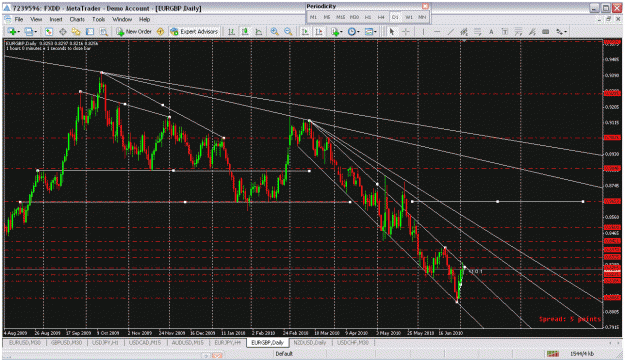Image resolution: width=625 pixels, height=360 pixels.
Task: Click the connection status bars indicator
Action: point(552,354)
